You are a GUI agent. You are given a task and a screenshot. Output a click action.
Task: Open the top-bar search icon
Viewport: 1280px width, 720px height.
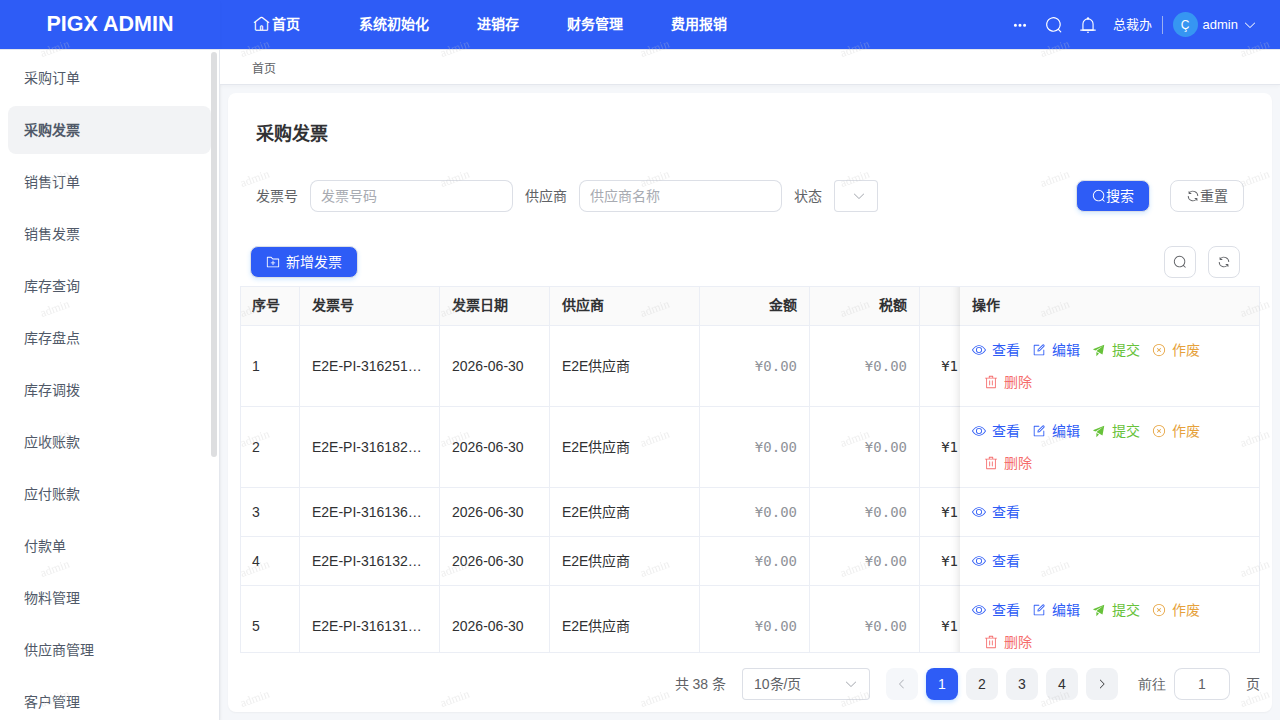click(1053, 25)
